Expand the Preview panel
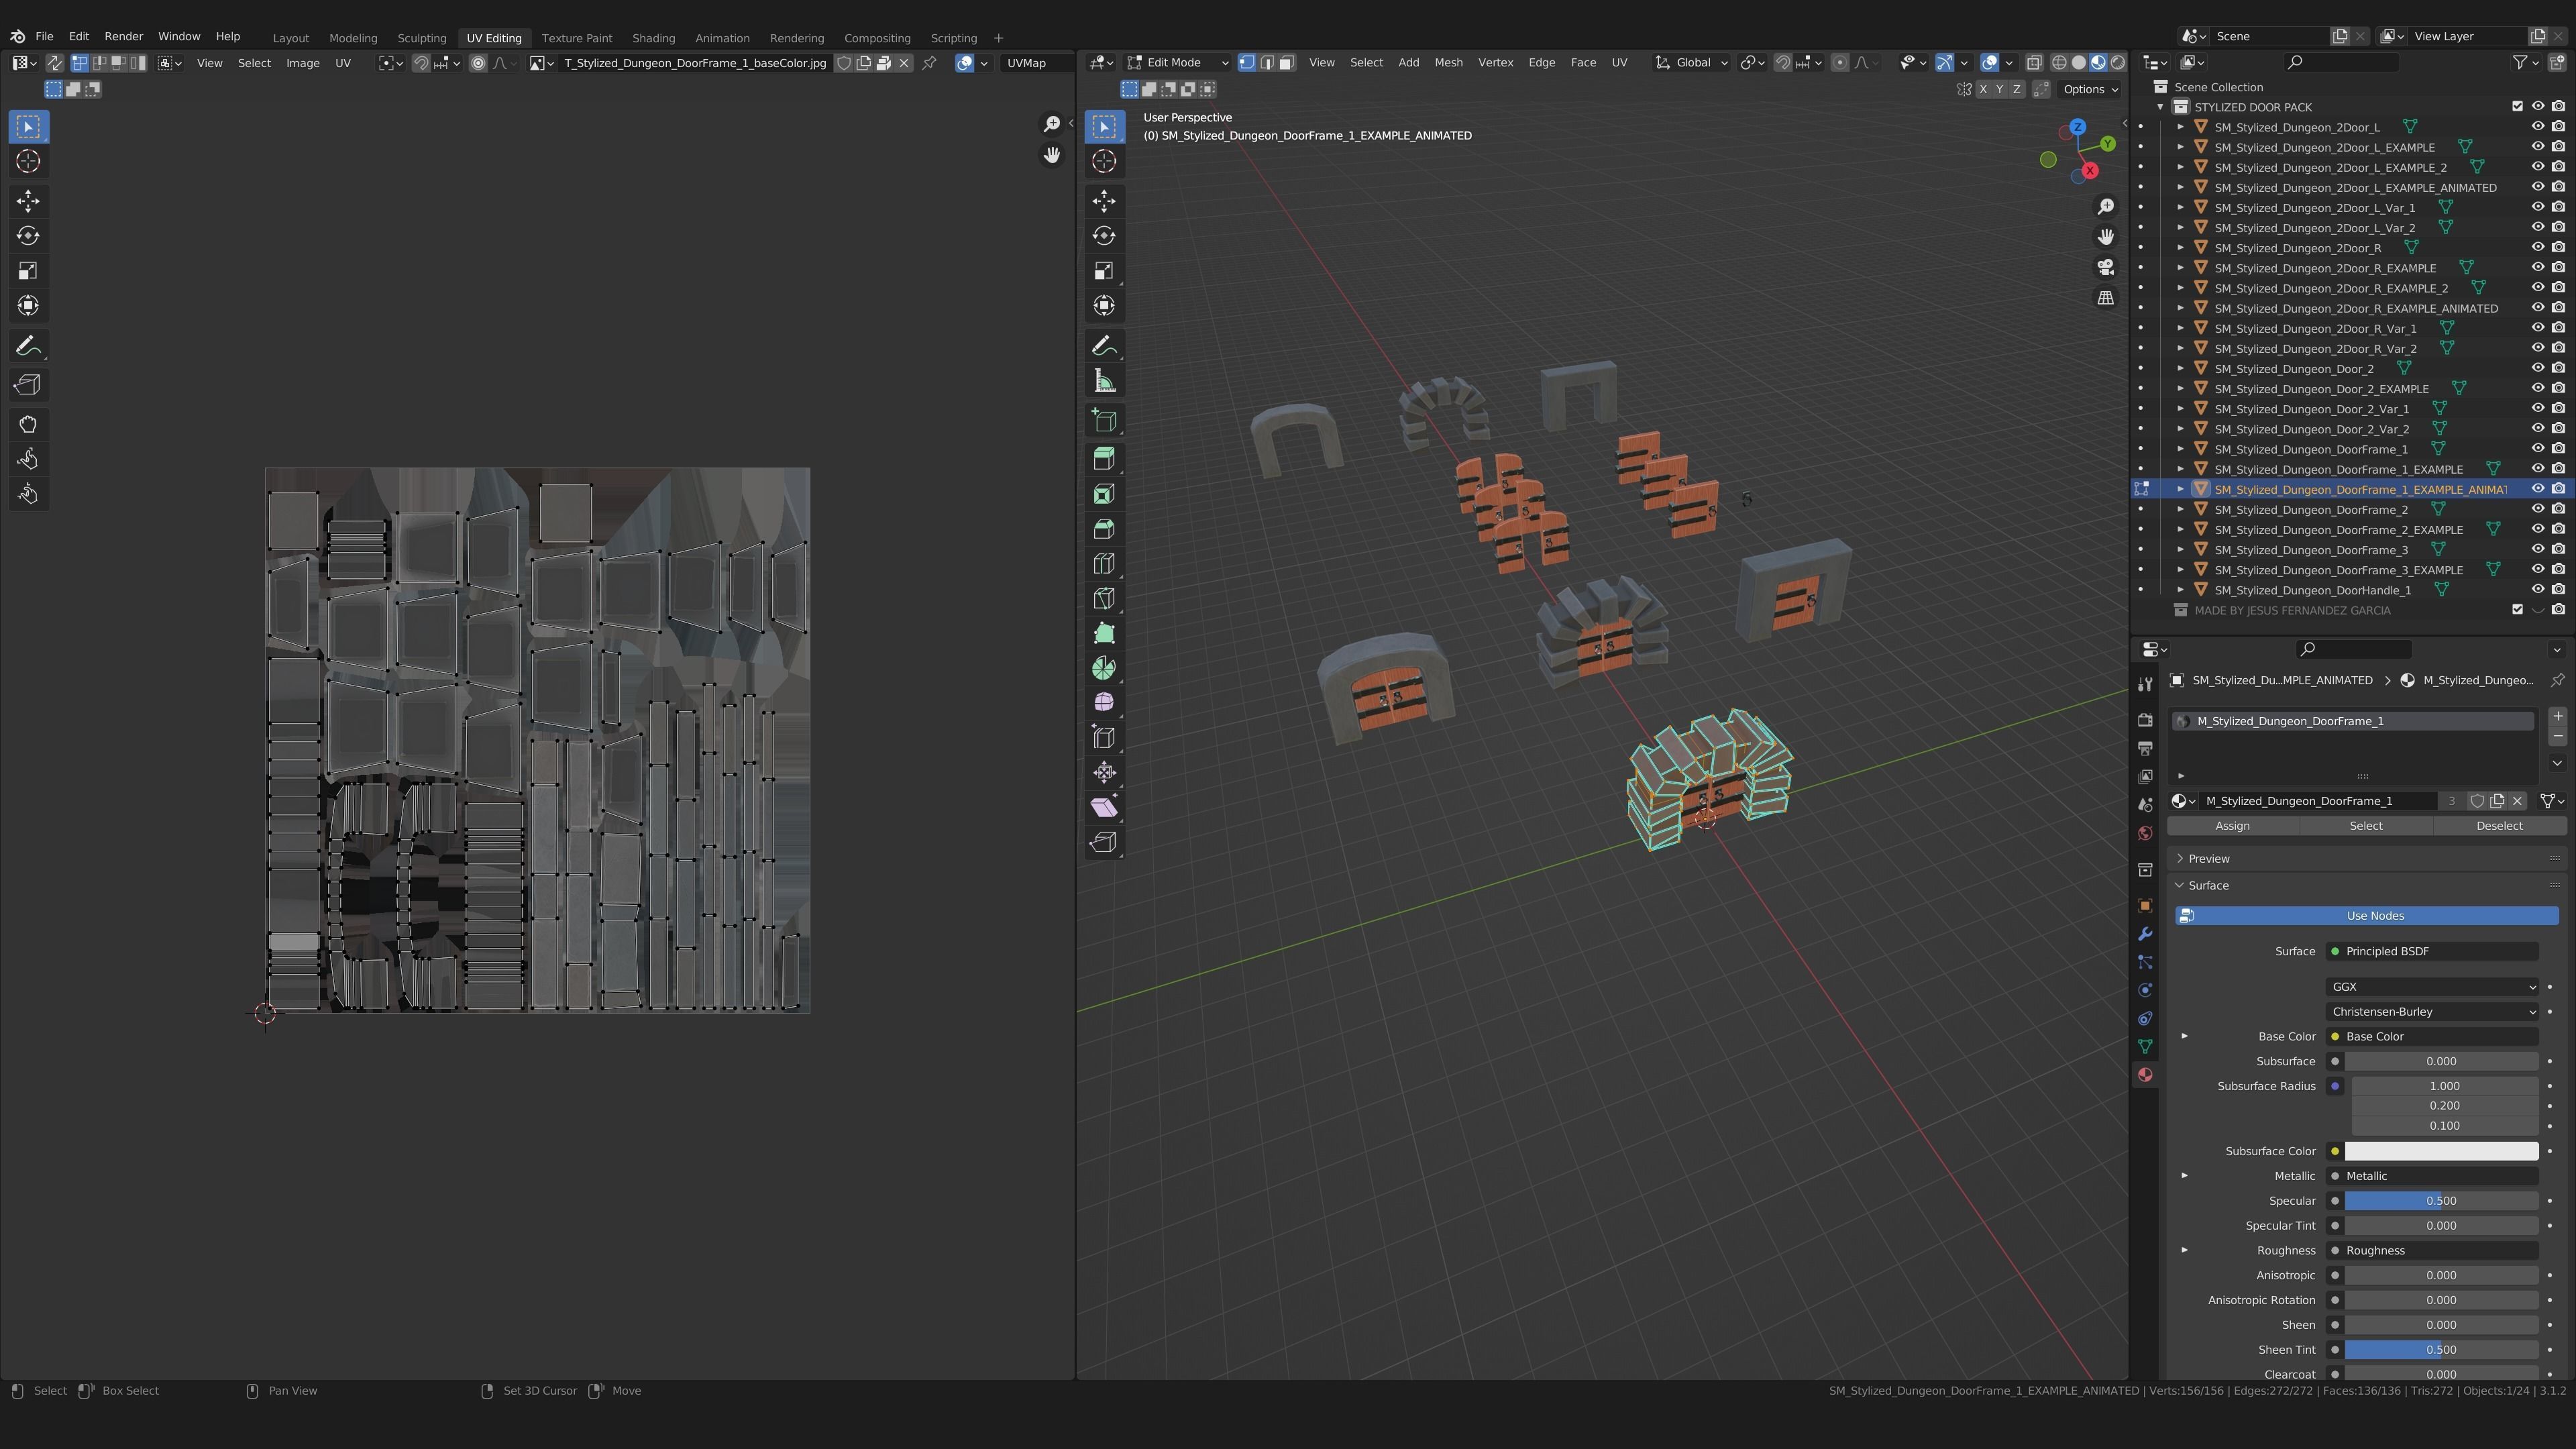This screenshot has width=2576, height=1449. pyautogui.click(x=2208, y=859)
